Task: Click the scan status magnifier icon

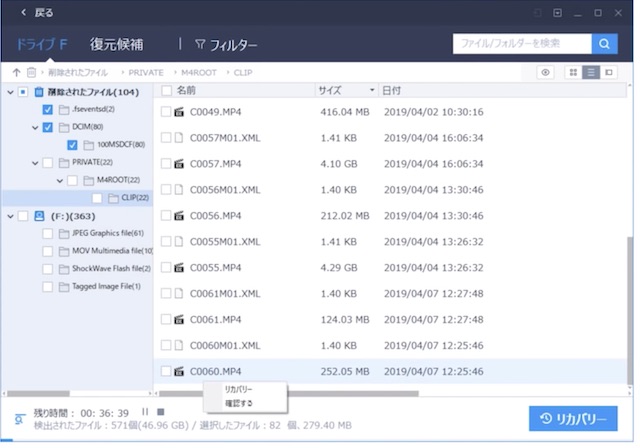Action: pyautogui.click(x=19, y=419)
